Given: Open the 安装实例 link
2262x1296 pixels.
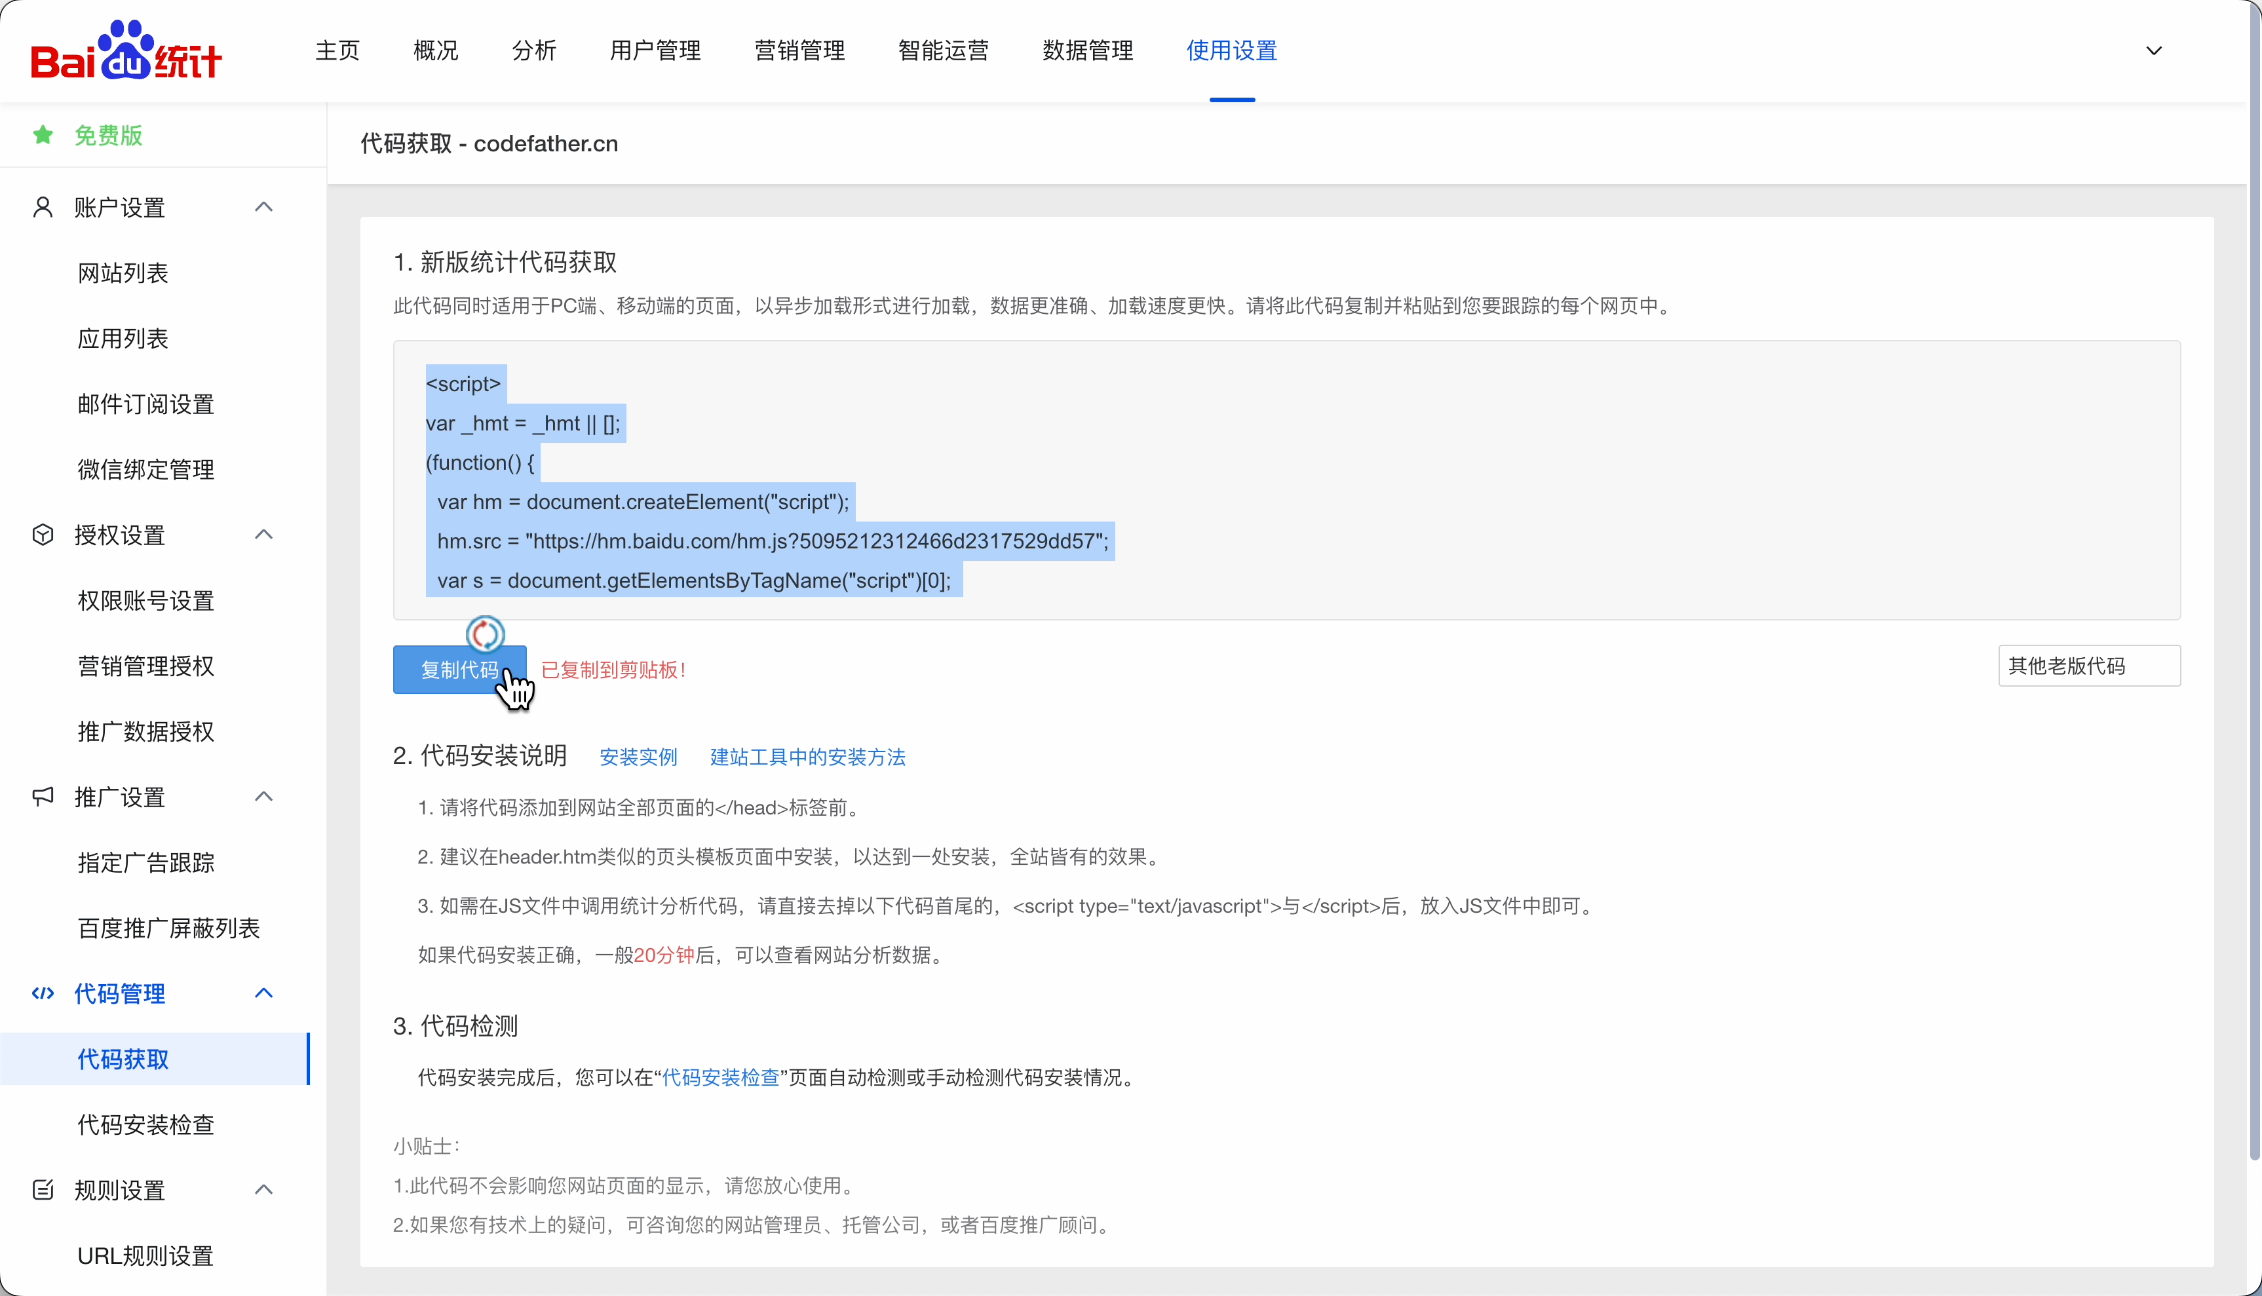Looking at the screenshot, I should point(638,757).
